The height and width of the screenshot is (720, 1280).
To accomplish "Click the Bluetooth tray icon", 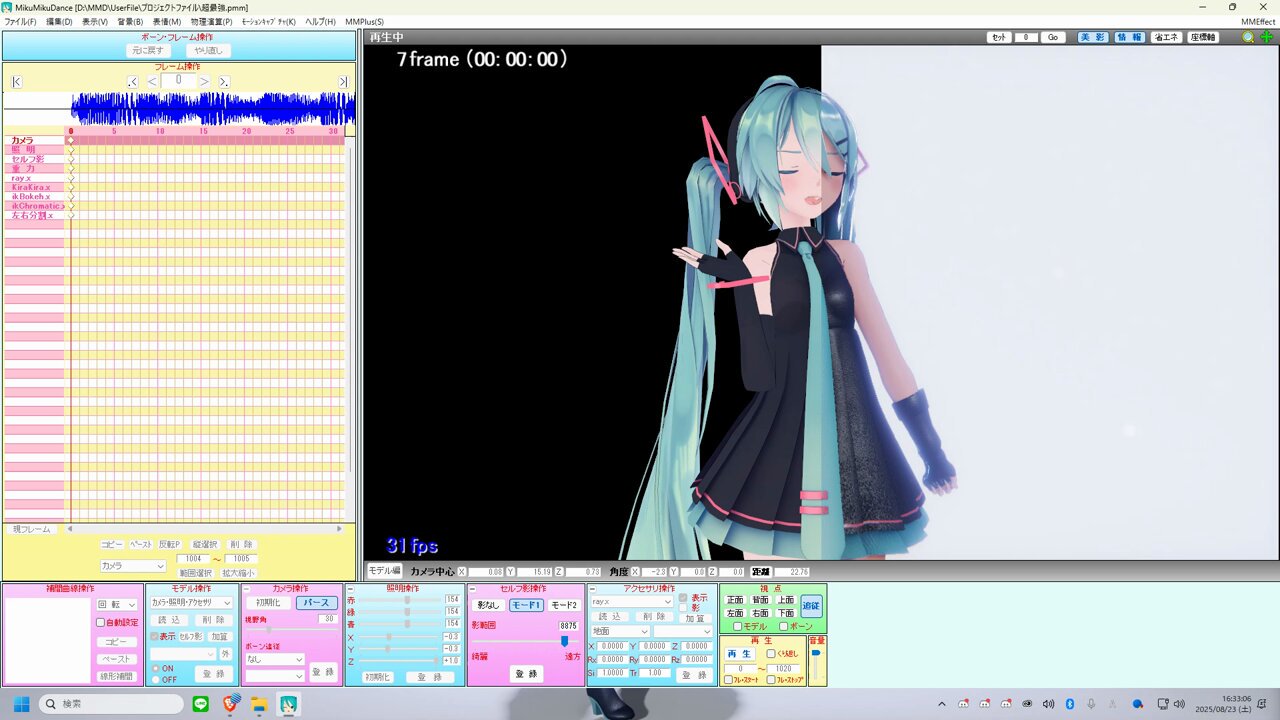I will click(1069, 704).
